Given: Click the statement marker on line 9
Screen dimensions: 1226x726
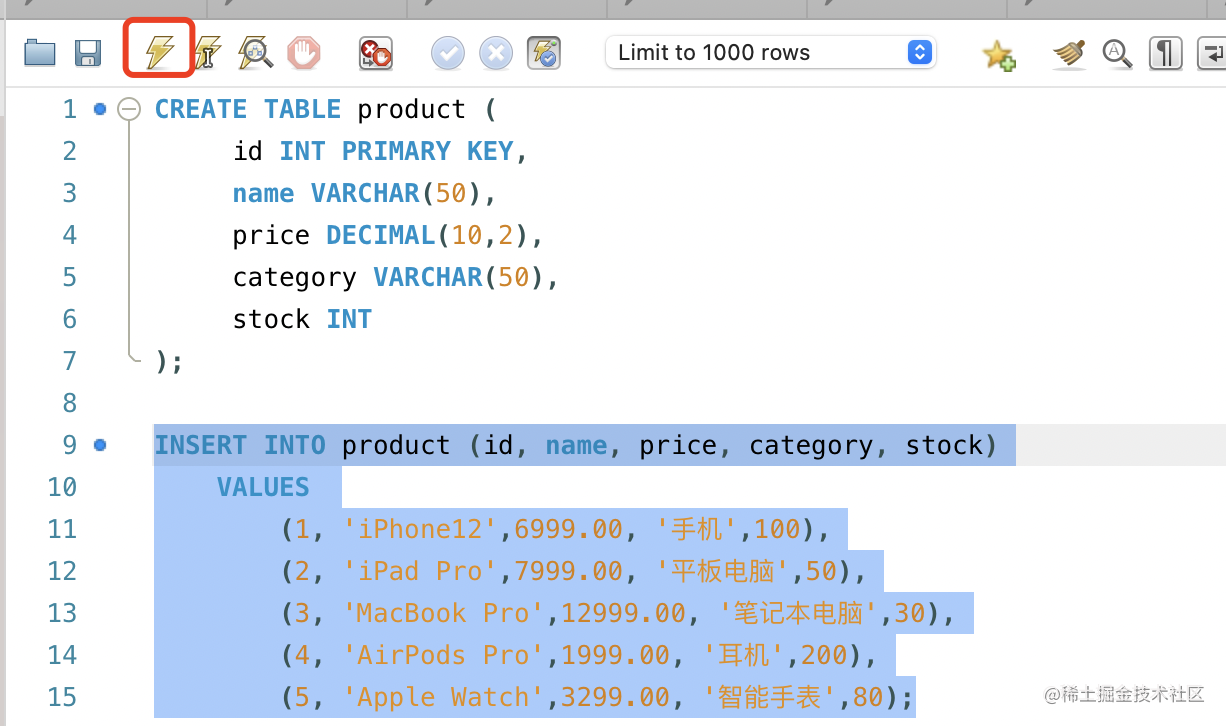Looking at the screenshot, I should tap(100, 445).
